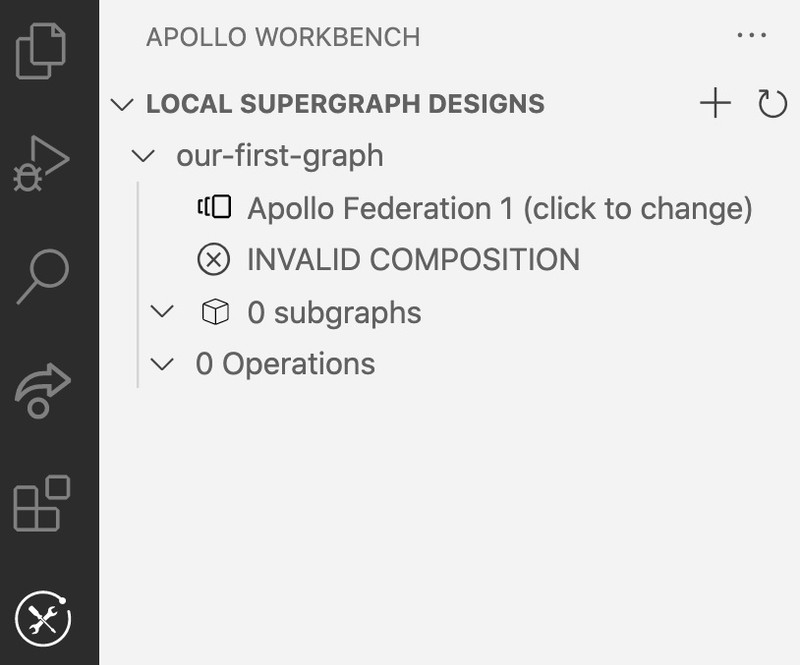Select the INVALID COMPOSITION entry
Image resolution: width=800 pixels, height=665 pixels.
[x=413, y=259]
